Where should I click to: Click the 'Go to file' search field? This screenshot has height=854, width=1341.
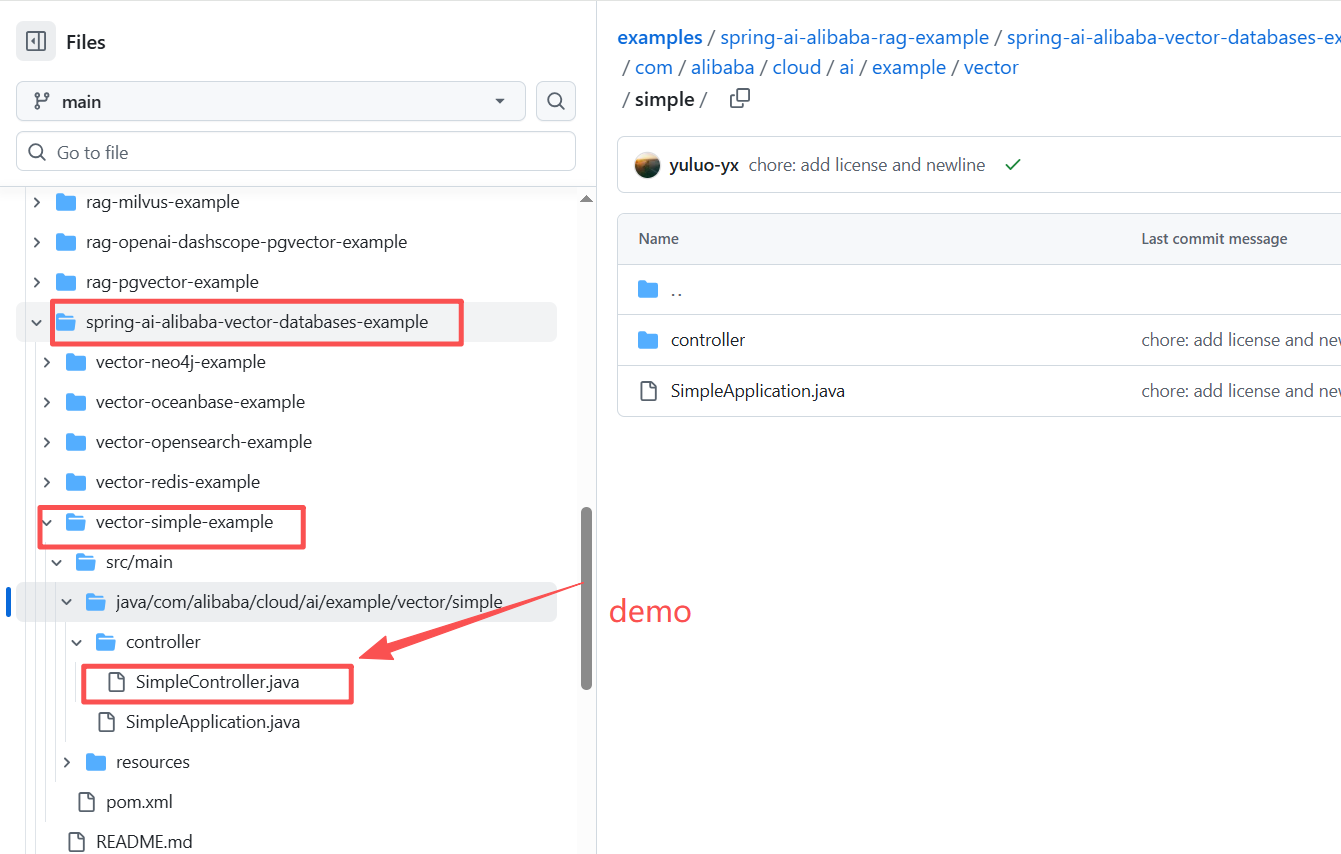(x=296, y=152)
